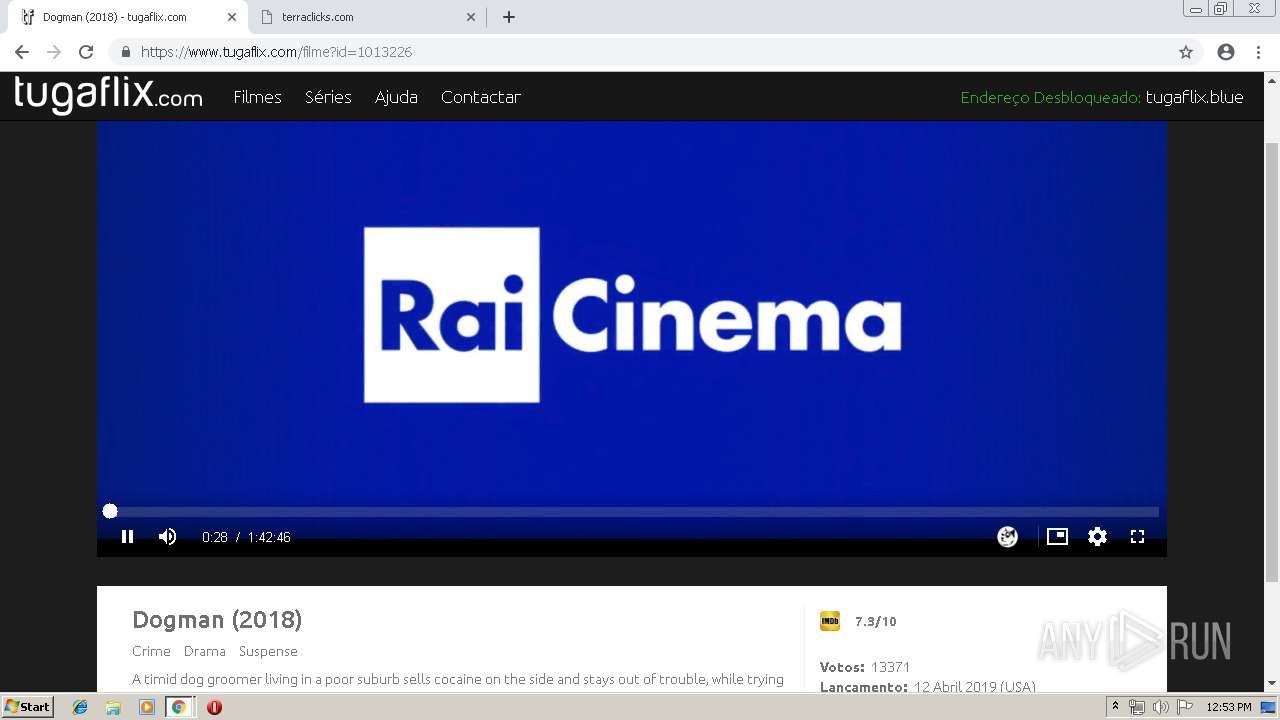Open the Séries menu
This screenshot has width=1280, height=720.
[328, 97]
